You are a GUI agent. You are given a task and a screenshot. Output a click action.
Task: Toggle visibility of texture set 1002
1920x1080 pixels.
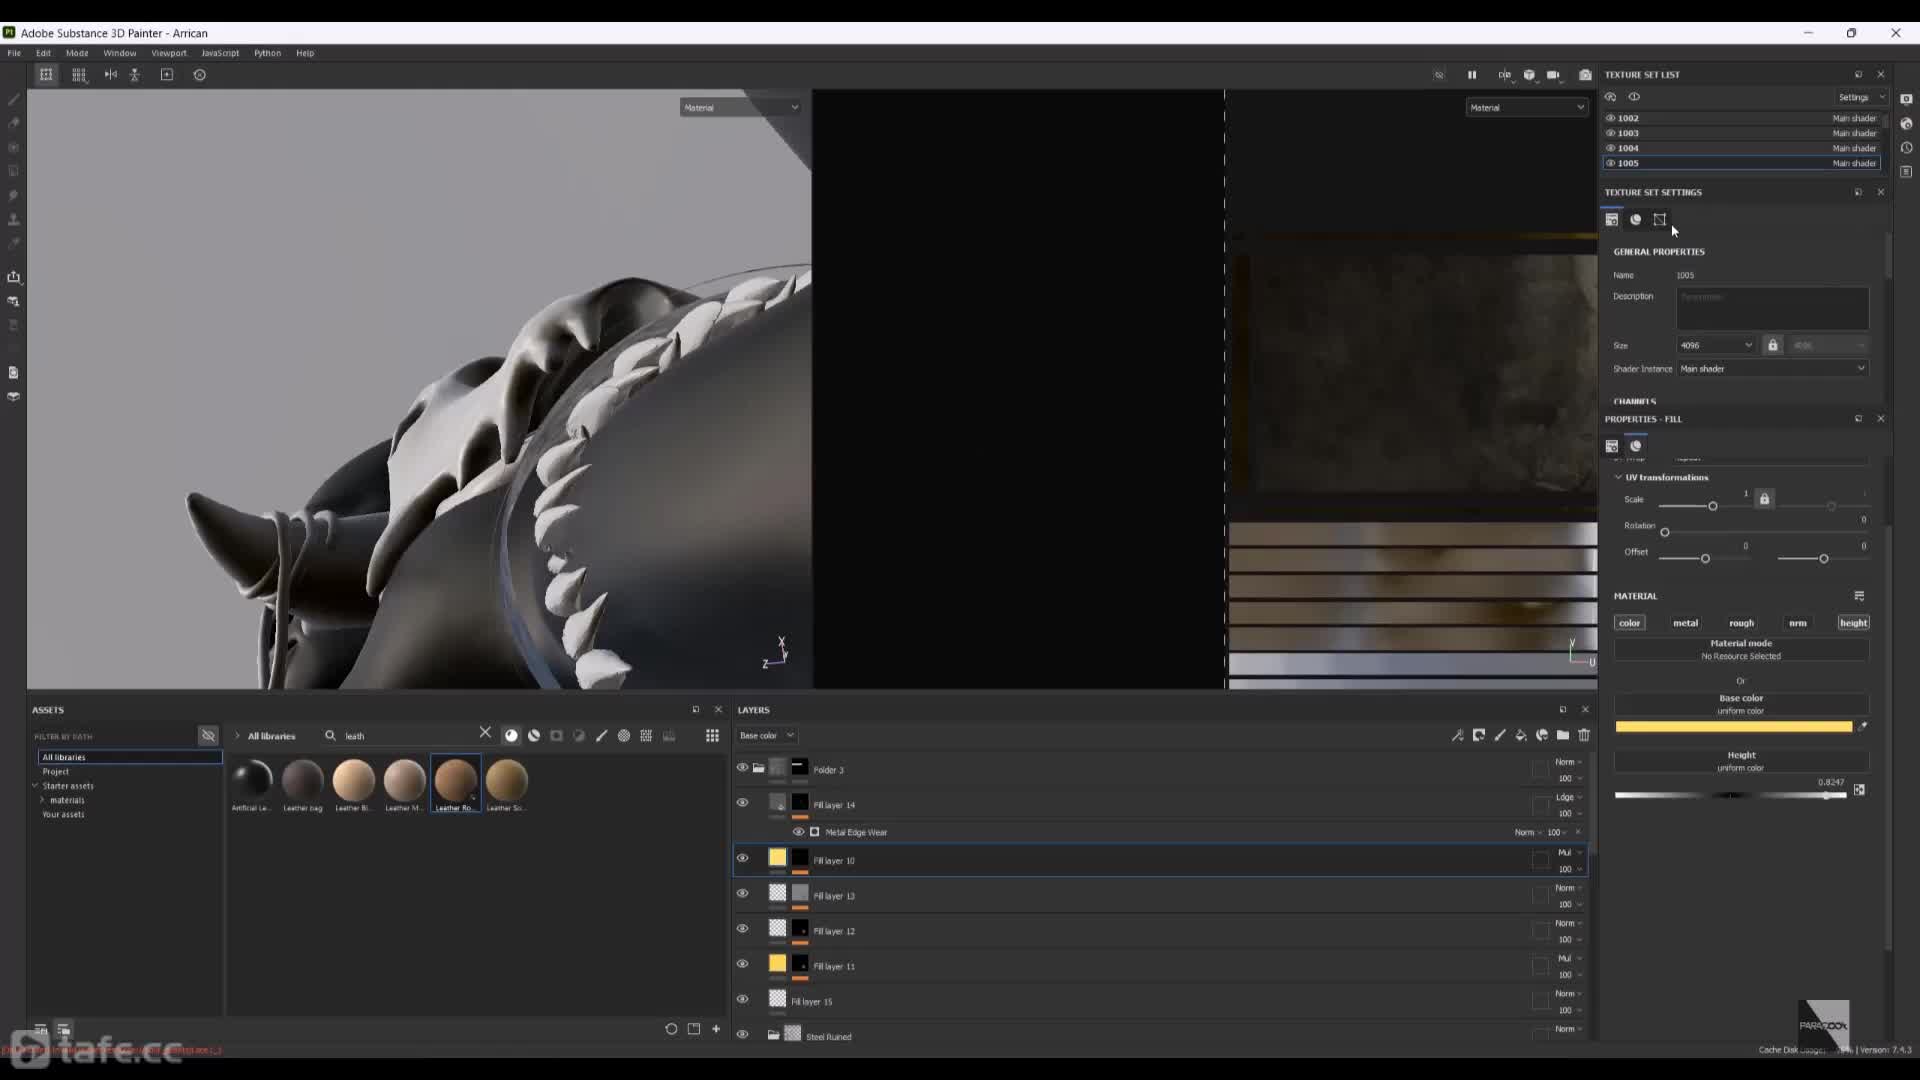(1611, 118)
